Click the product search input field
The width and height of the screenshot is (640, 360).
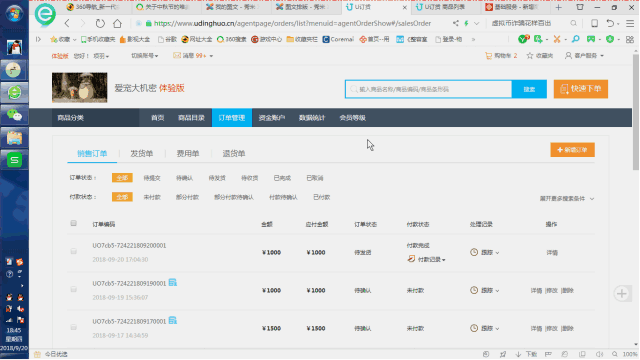[428, 89]
